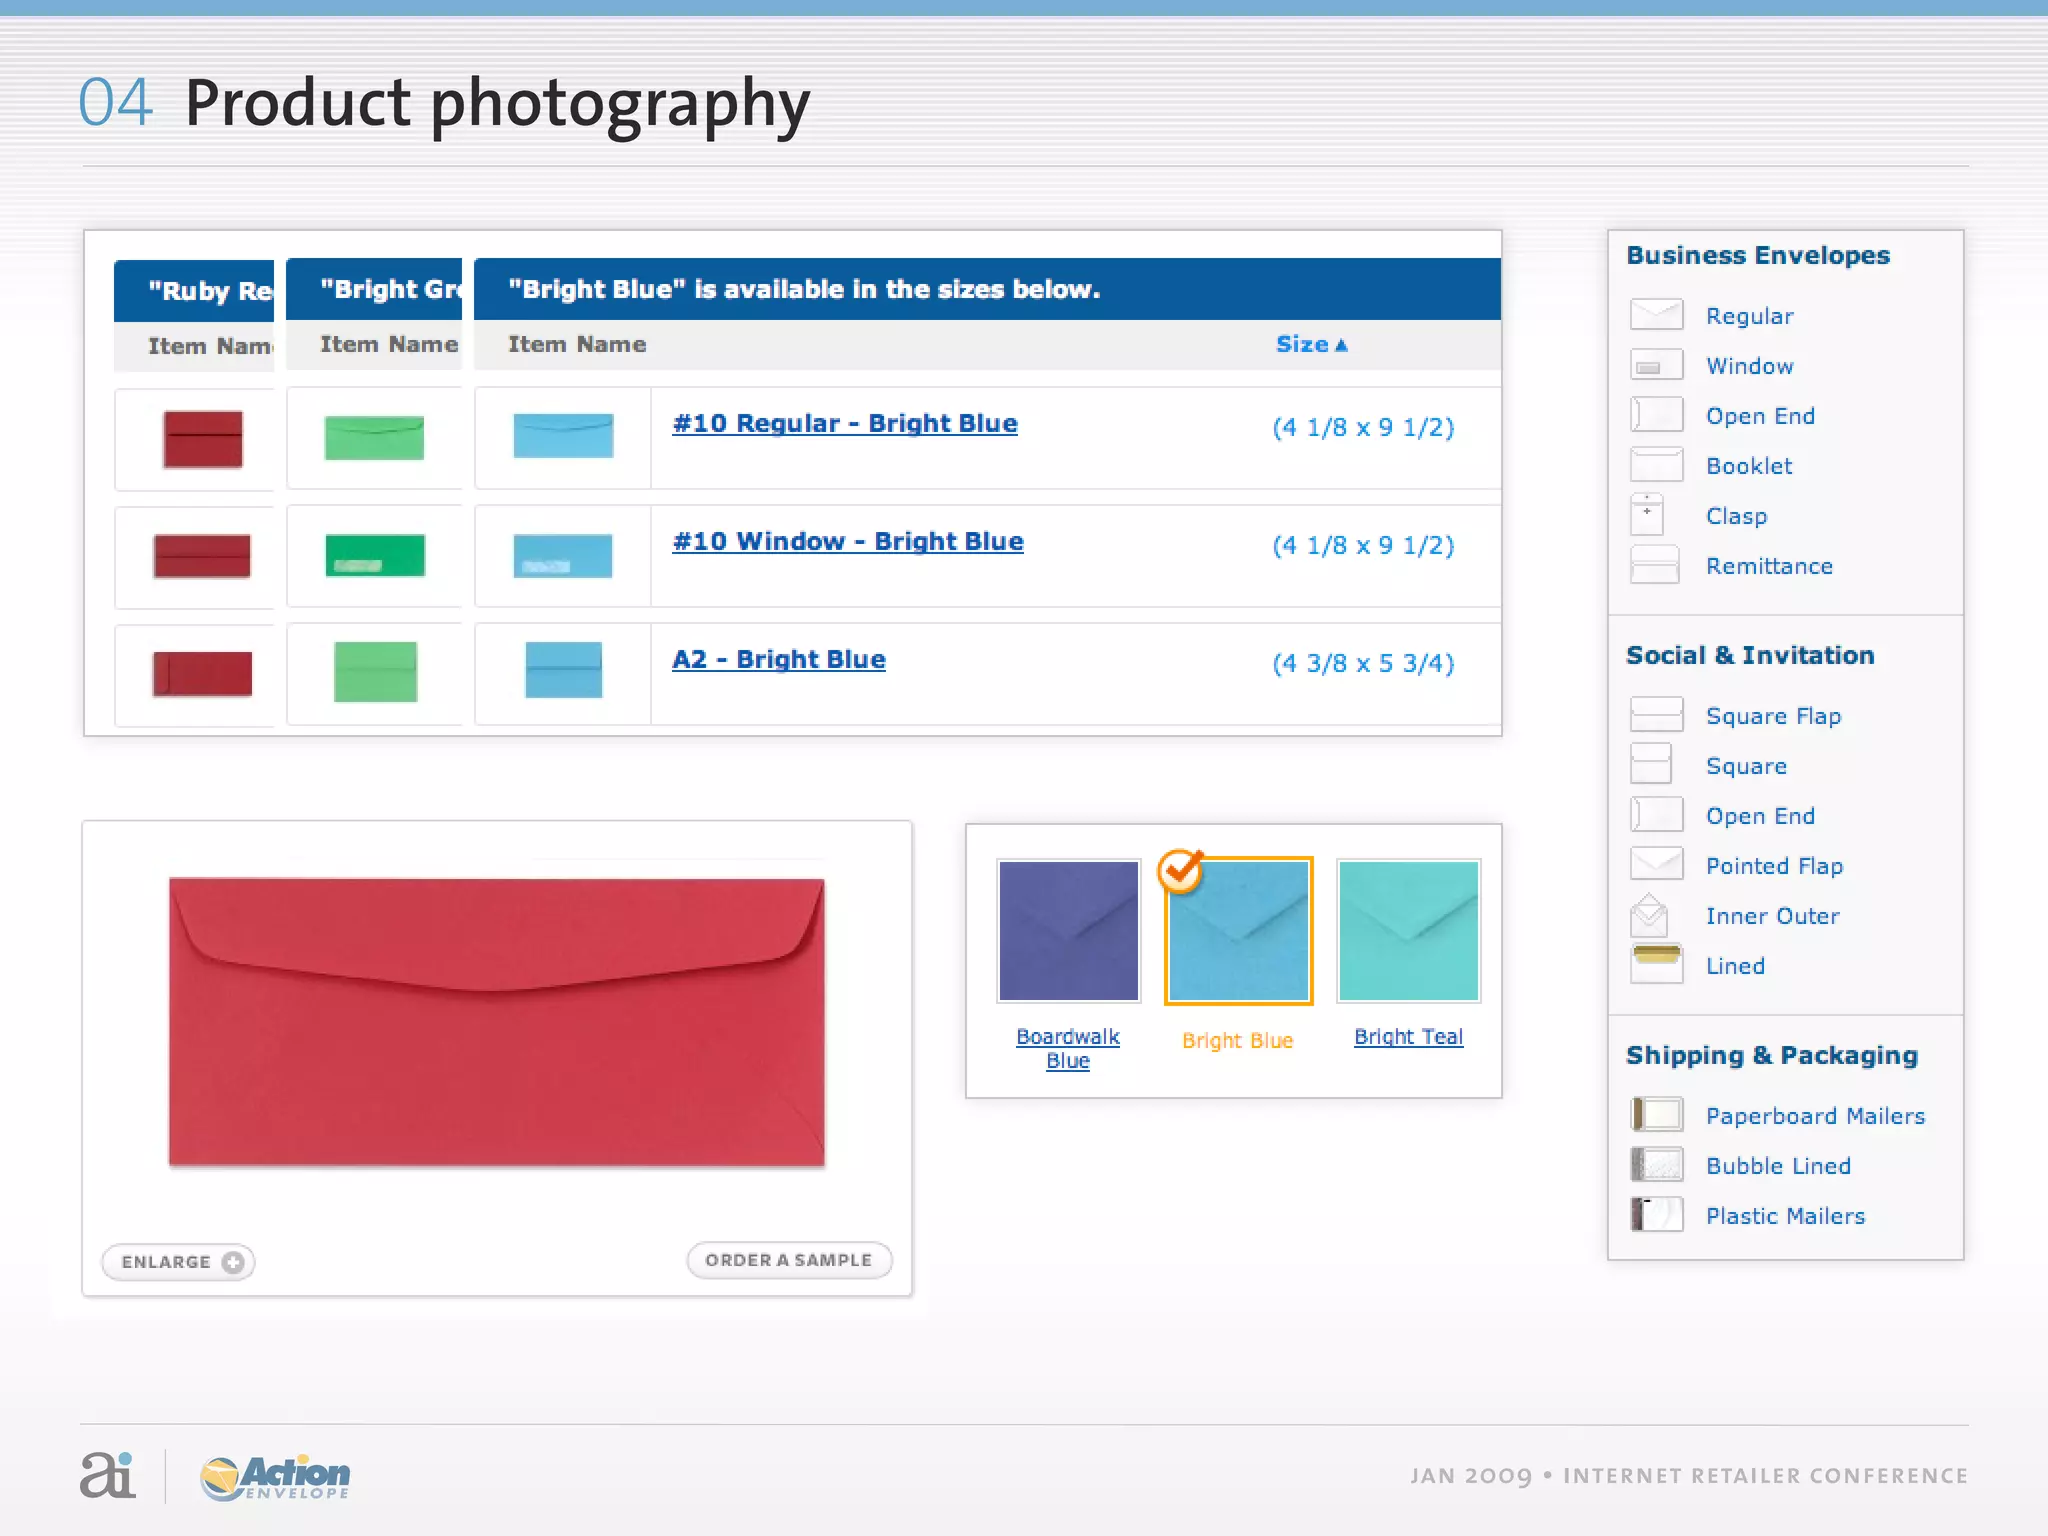Open the Booklet envelopes link
Image resolution: width=2048 pixels, height=1536 pixels.
(x=1749, y=466)
